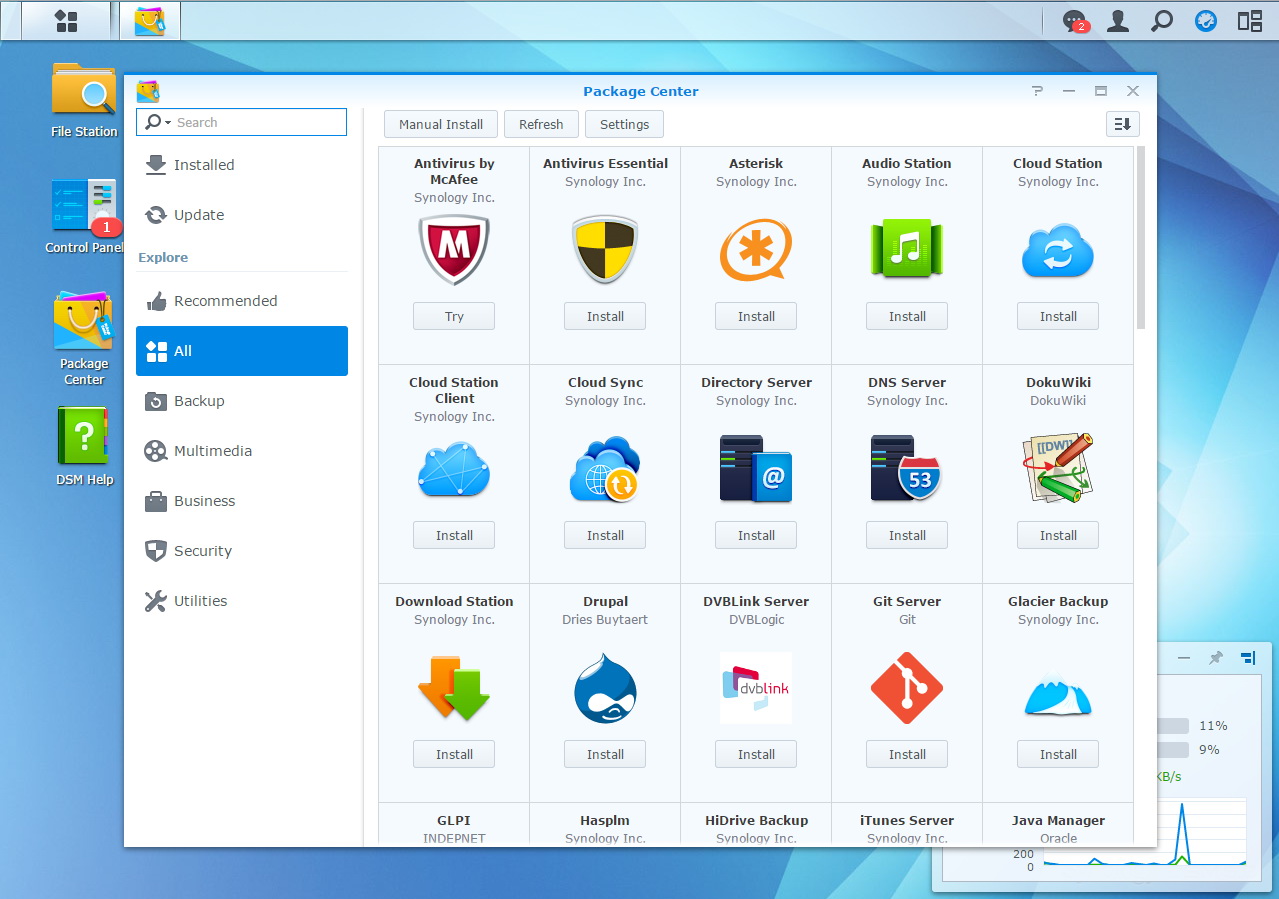Open the main menu grid icon
This screenshot has height=899, width=1279.
pos(67,21)
